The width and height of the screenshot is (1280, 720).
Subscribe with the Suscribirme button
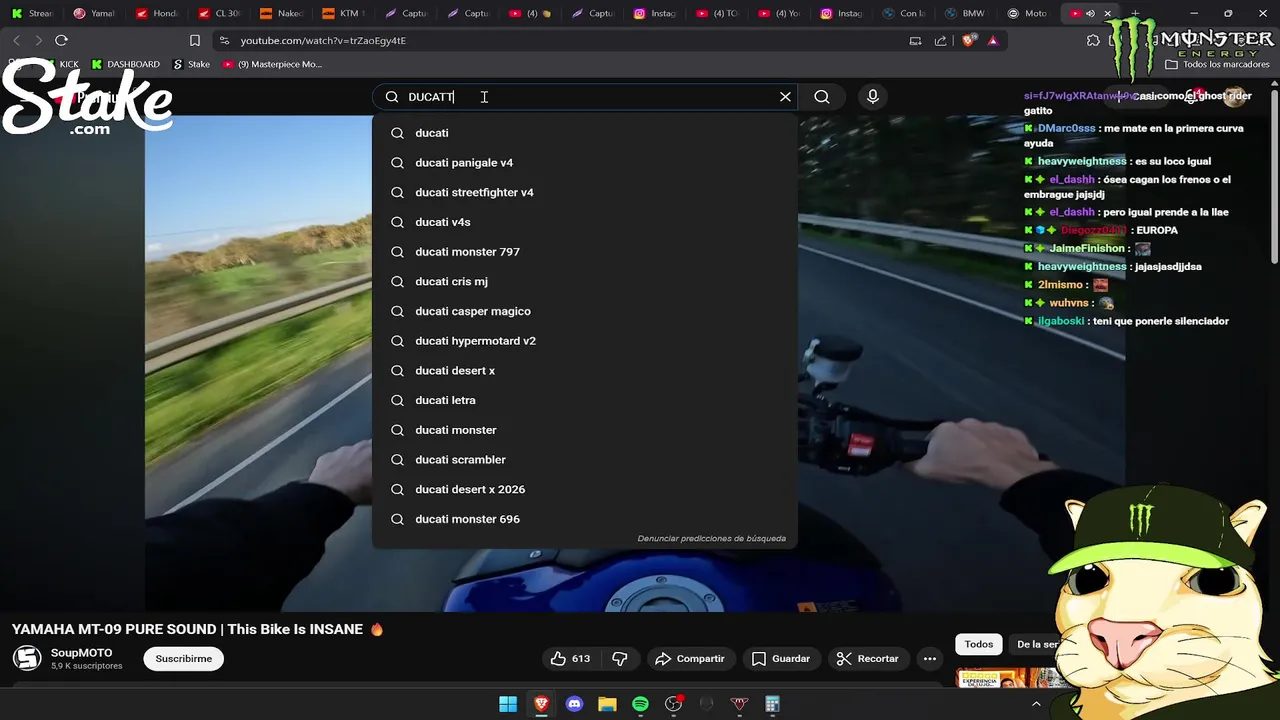tap(184, 658)
